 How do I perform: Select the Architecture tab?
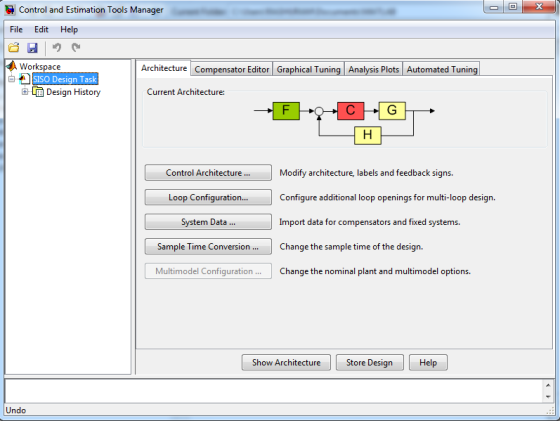[x=164, y=68]
